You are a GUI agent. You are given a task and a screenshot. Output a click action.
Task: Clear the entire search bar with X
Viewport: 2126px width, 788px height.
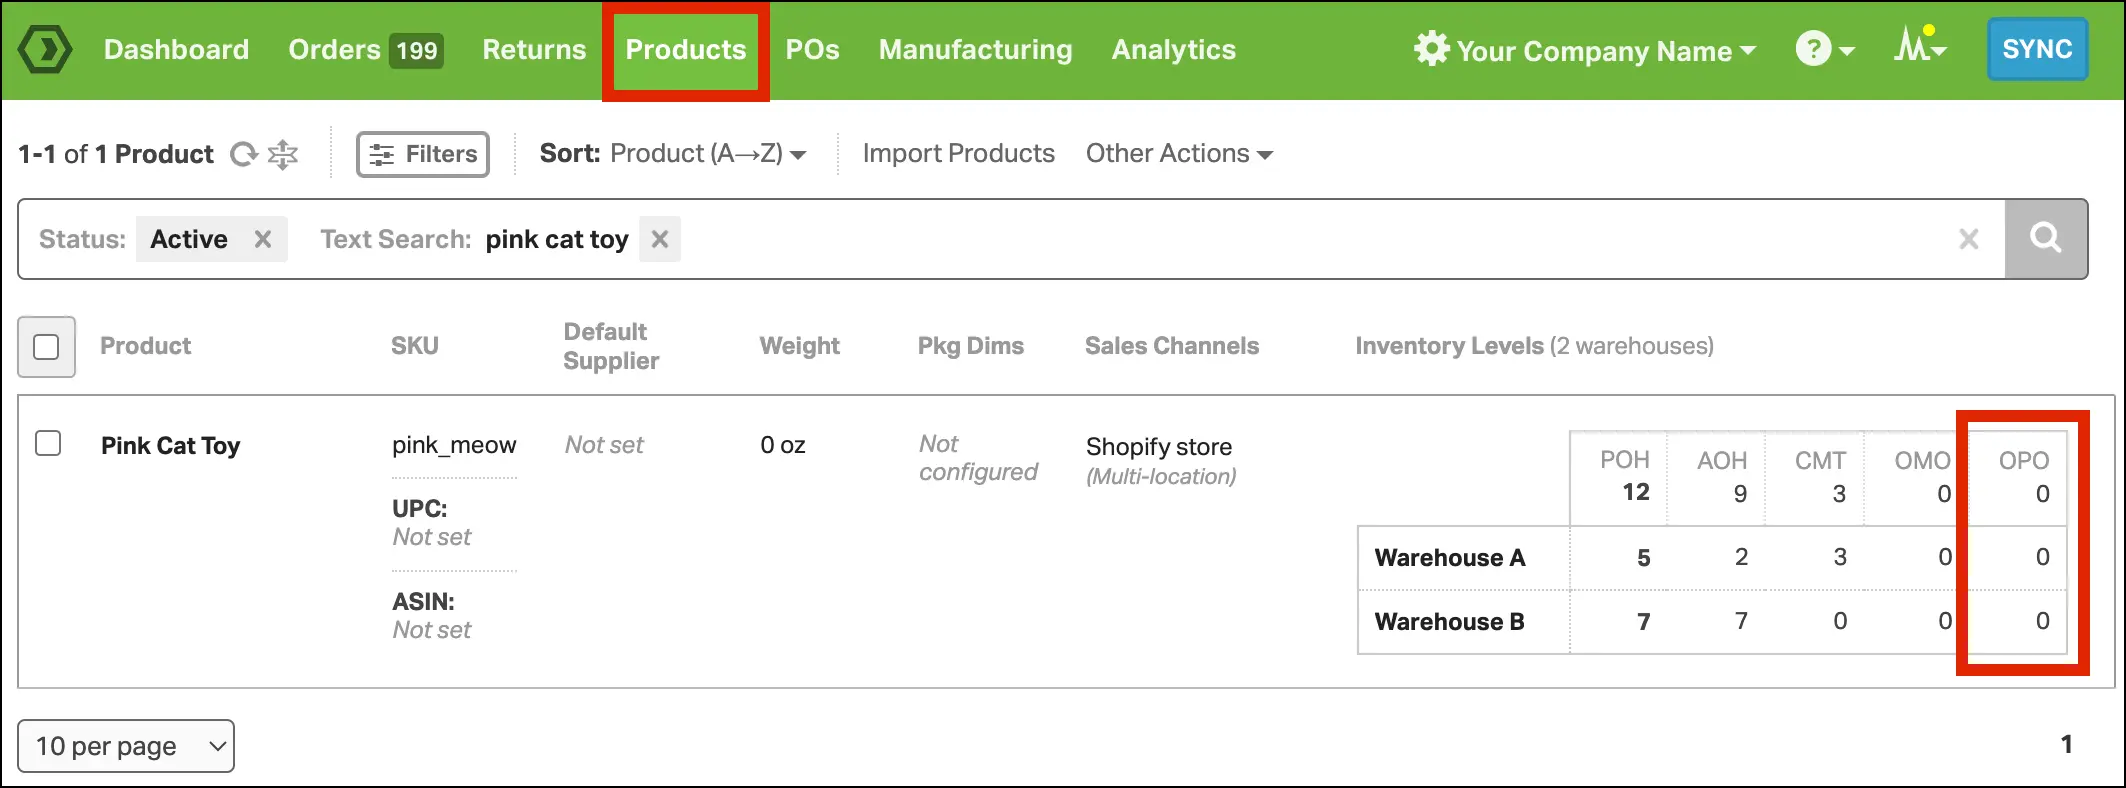tap(1968, 239)
